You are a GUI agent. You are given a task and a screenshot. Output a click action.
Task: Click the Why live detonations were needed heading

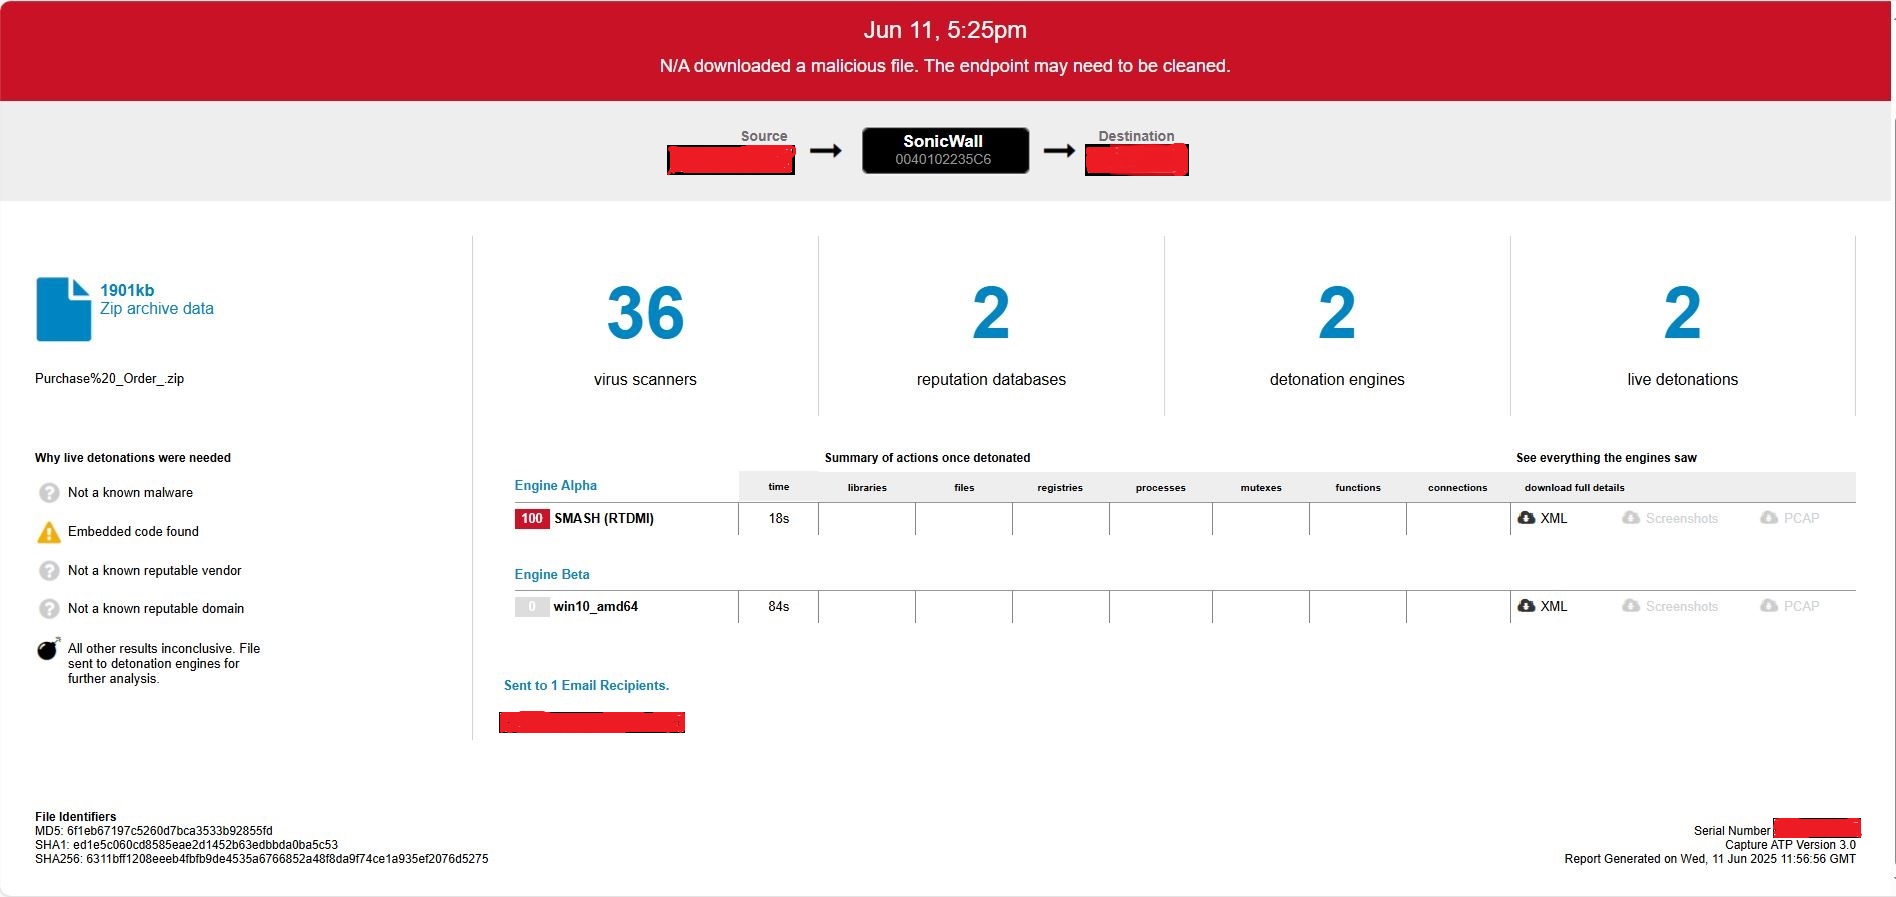pyautogui.click(x=133, y=458)
